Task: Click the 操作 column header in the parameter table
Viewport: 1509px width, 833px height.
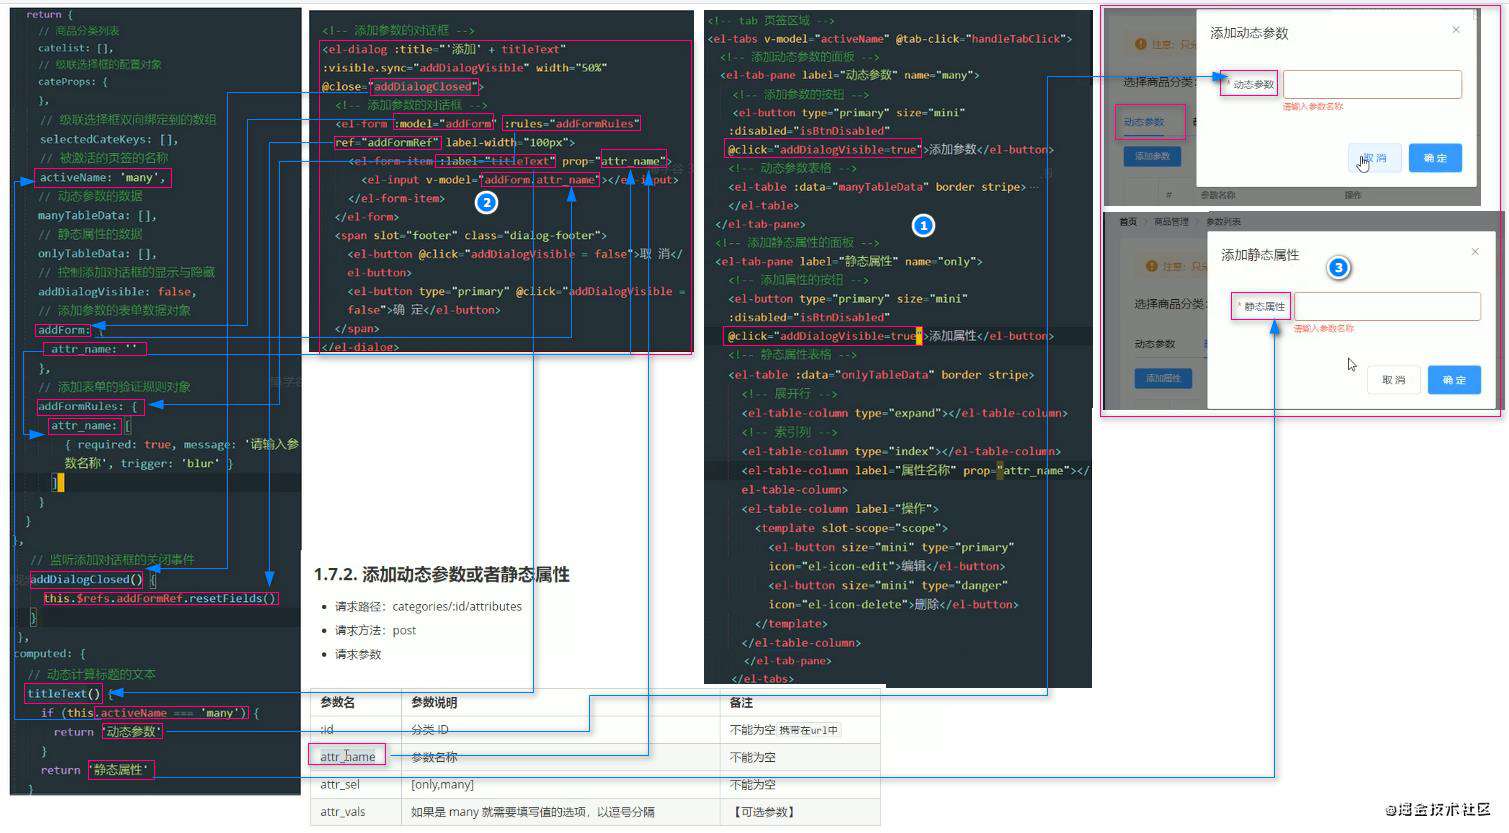Action: 1352,195
